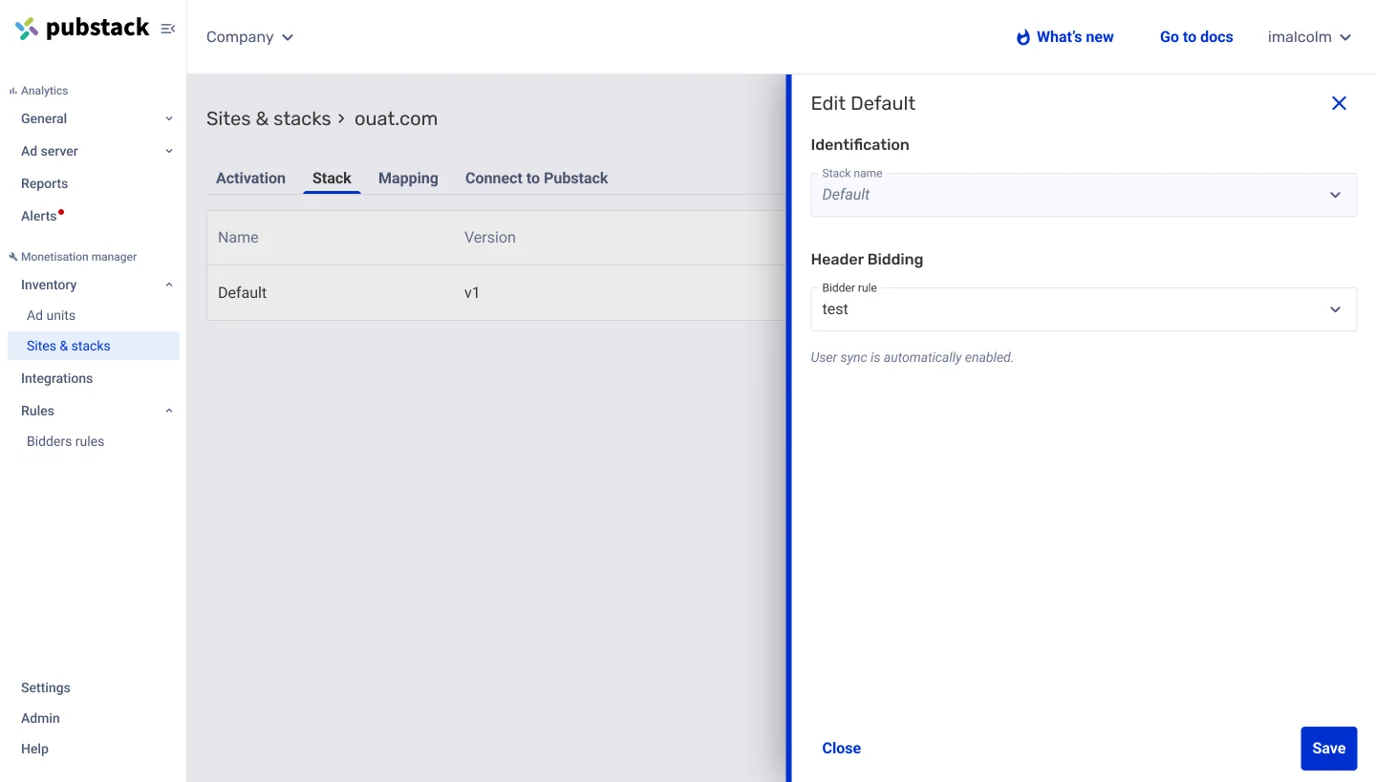
Task: Collapse sidebar using the menu toggle icon
Action: tap(168, 29)
